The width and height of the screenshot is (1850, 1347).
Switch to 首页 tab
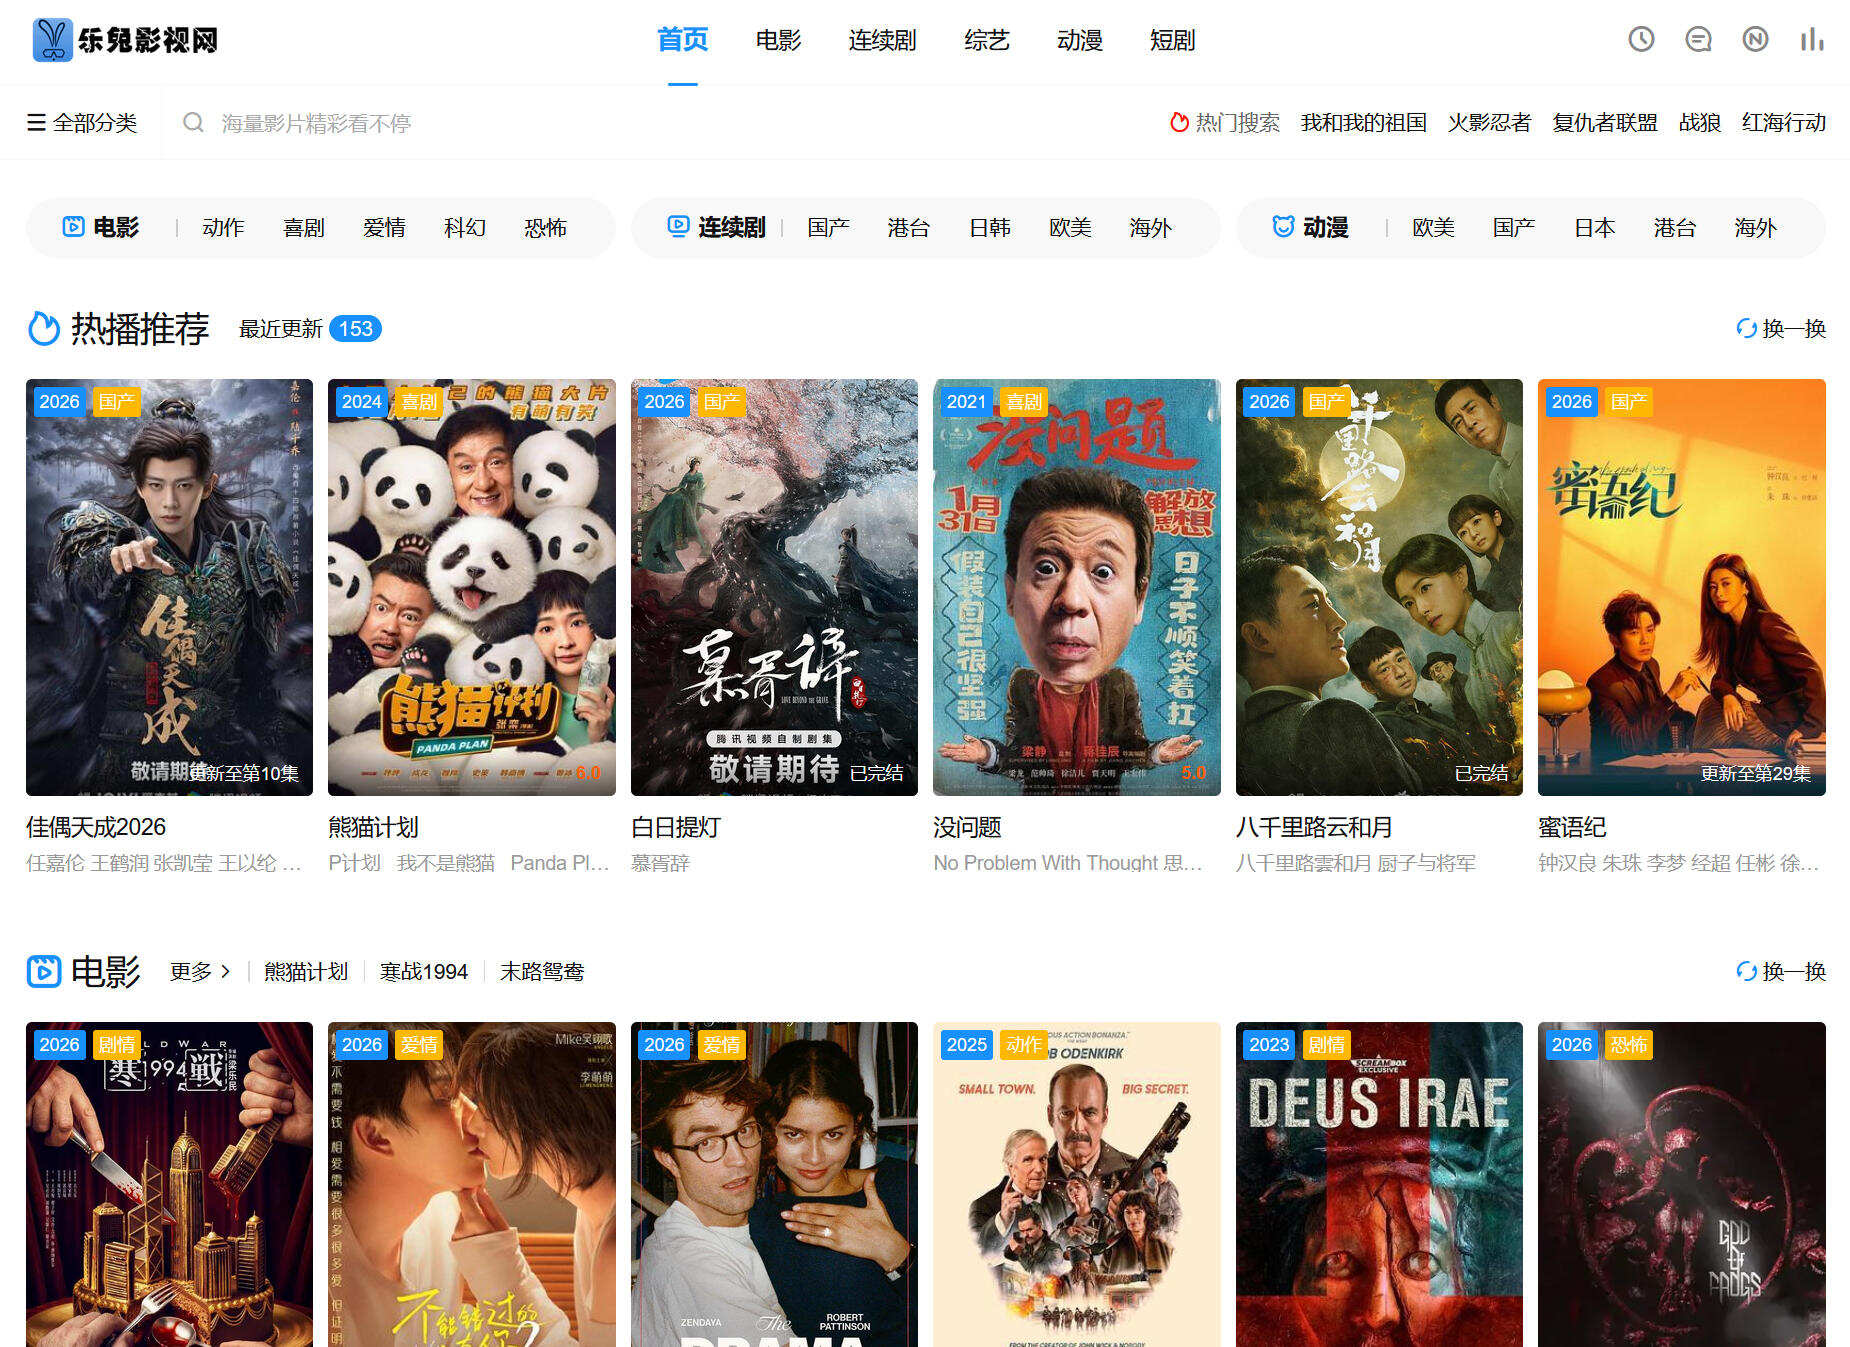(x=683, y=40)
